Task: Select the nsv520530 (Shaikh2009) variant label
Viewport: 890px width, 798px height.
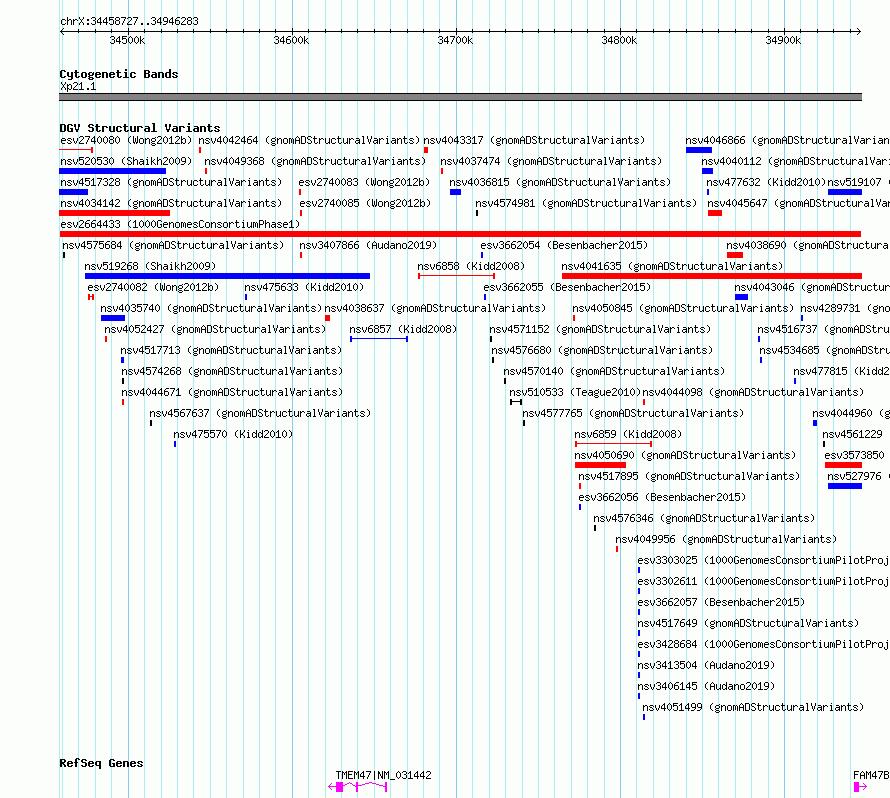Action: [126, 161]
